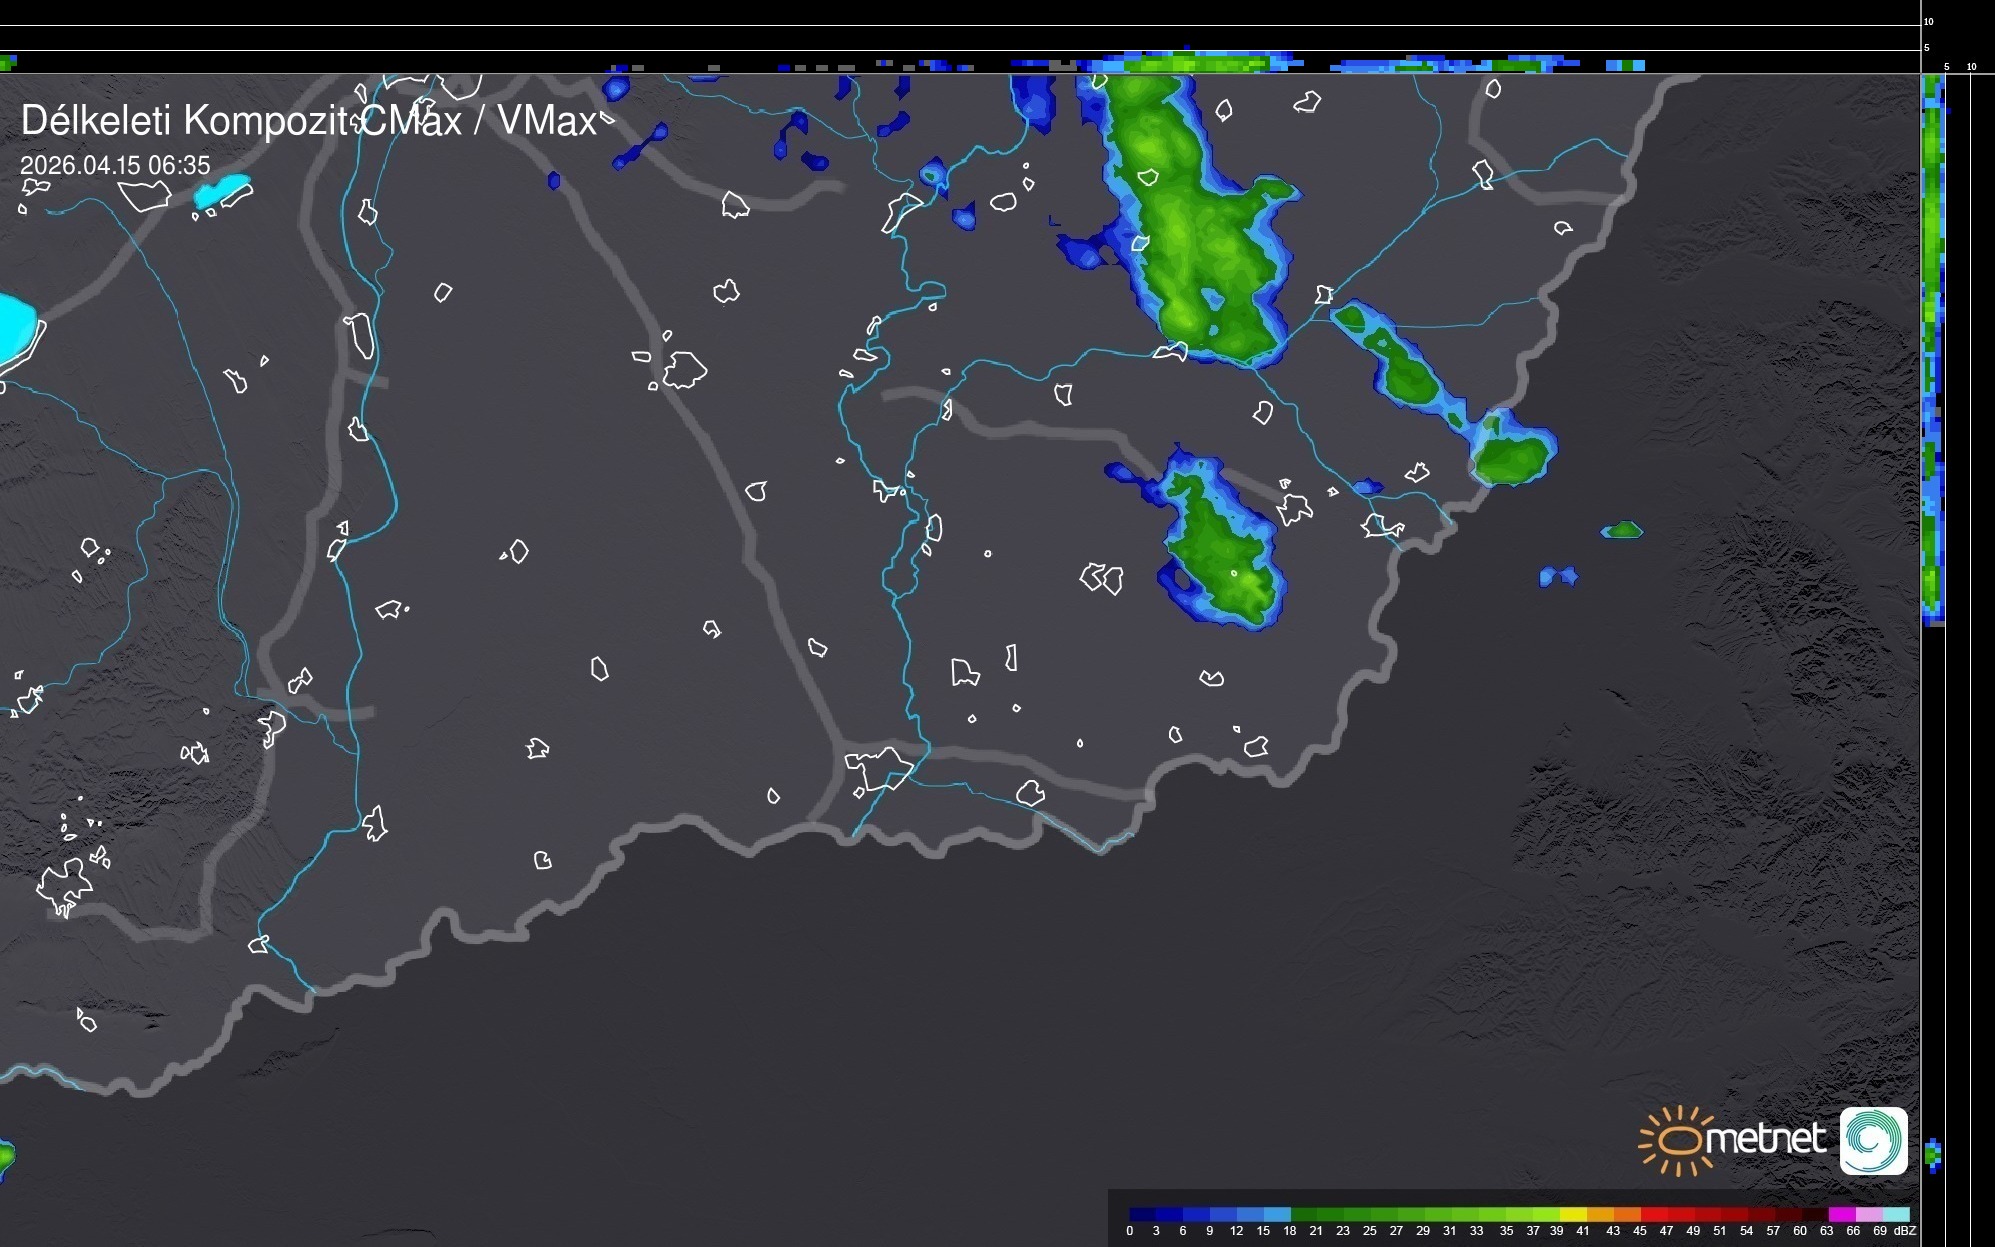The height and width of the screenshot is (1247, 1995).
Task: Click the teal spiral logo badge
Action: point(1873,1140)
